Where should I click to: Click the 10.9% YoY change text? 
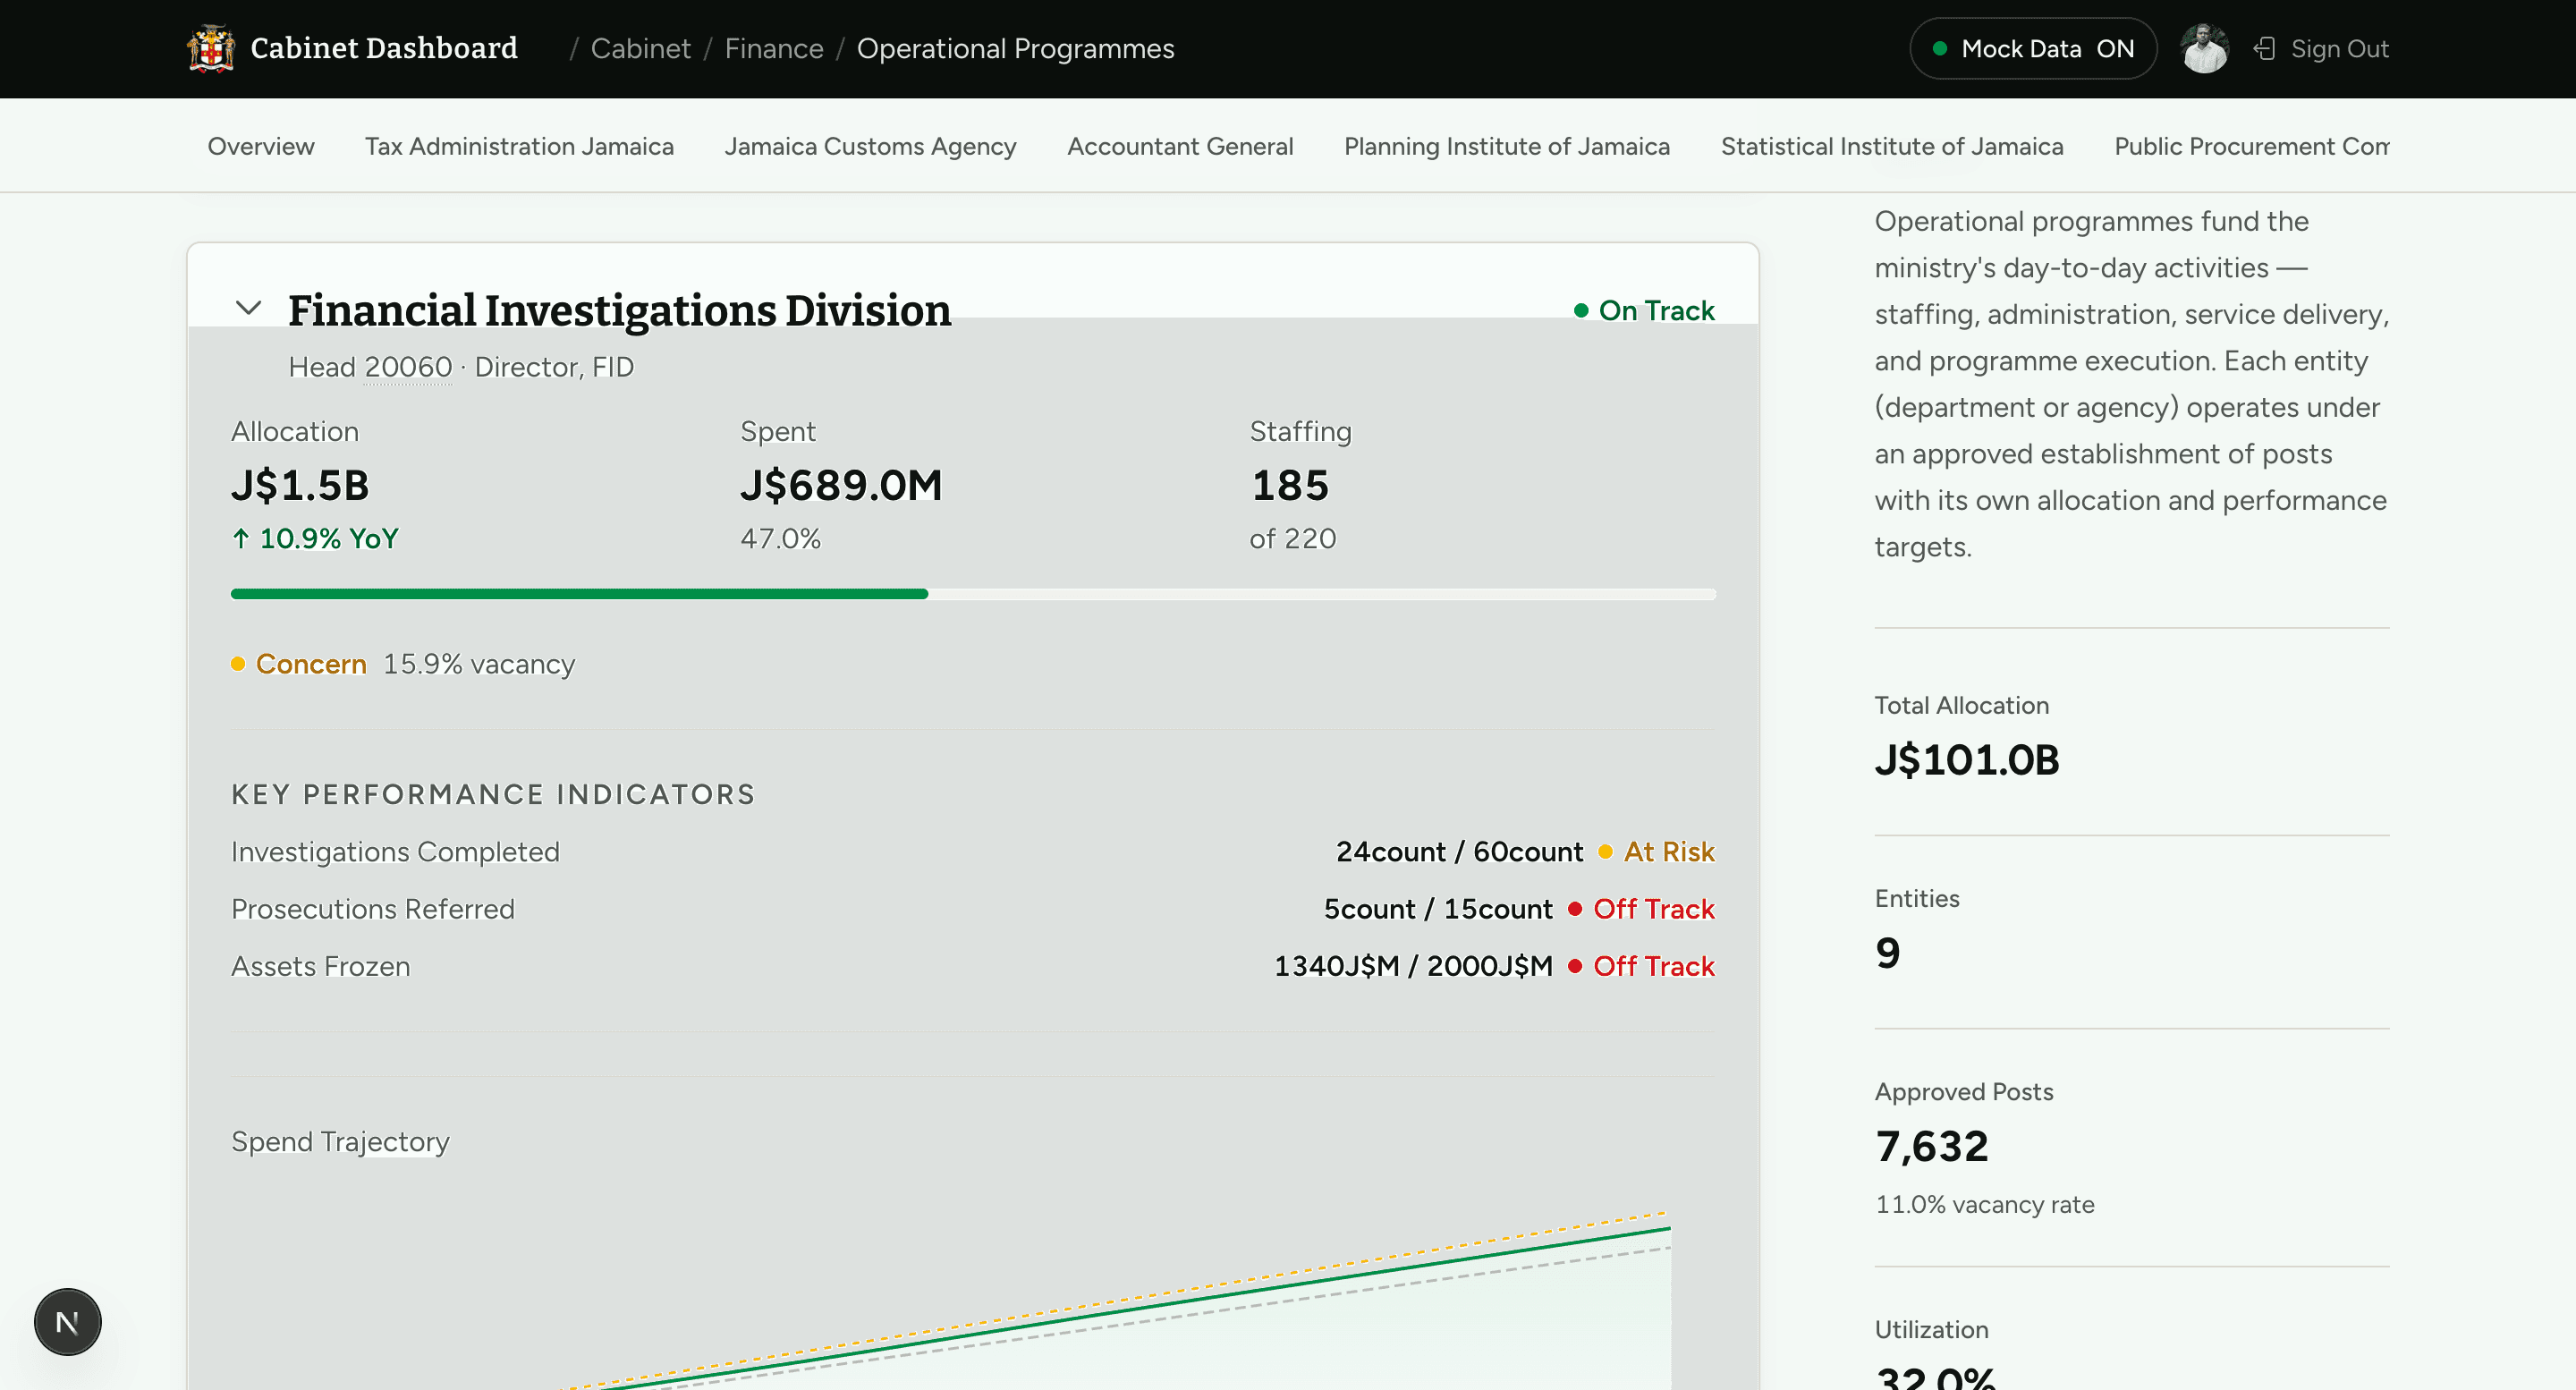point(328,538)
